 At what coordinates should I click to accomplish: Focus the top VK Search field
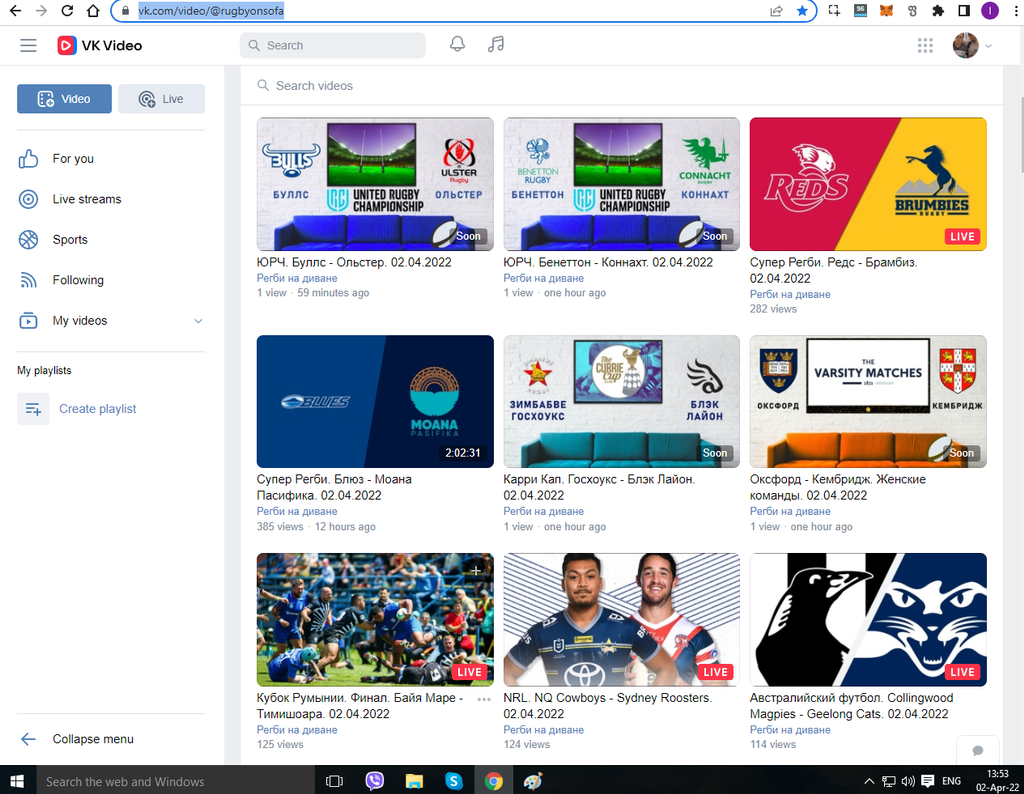332,46
